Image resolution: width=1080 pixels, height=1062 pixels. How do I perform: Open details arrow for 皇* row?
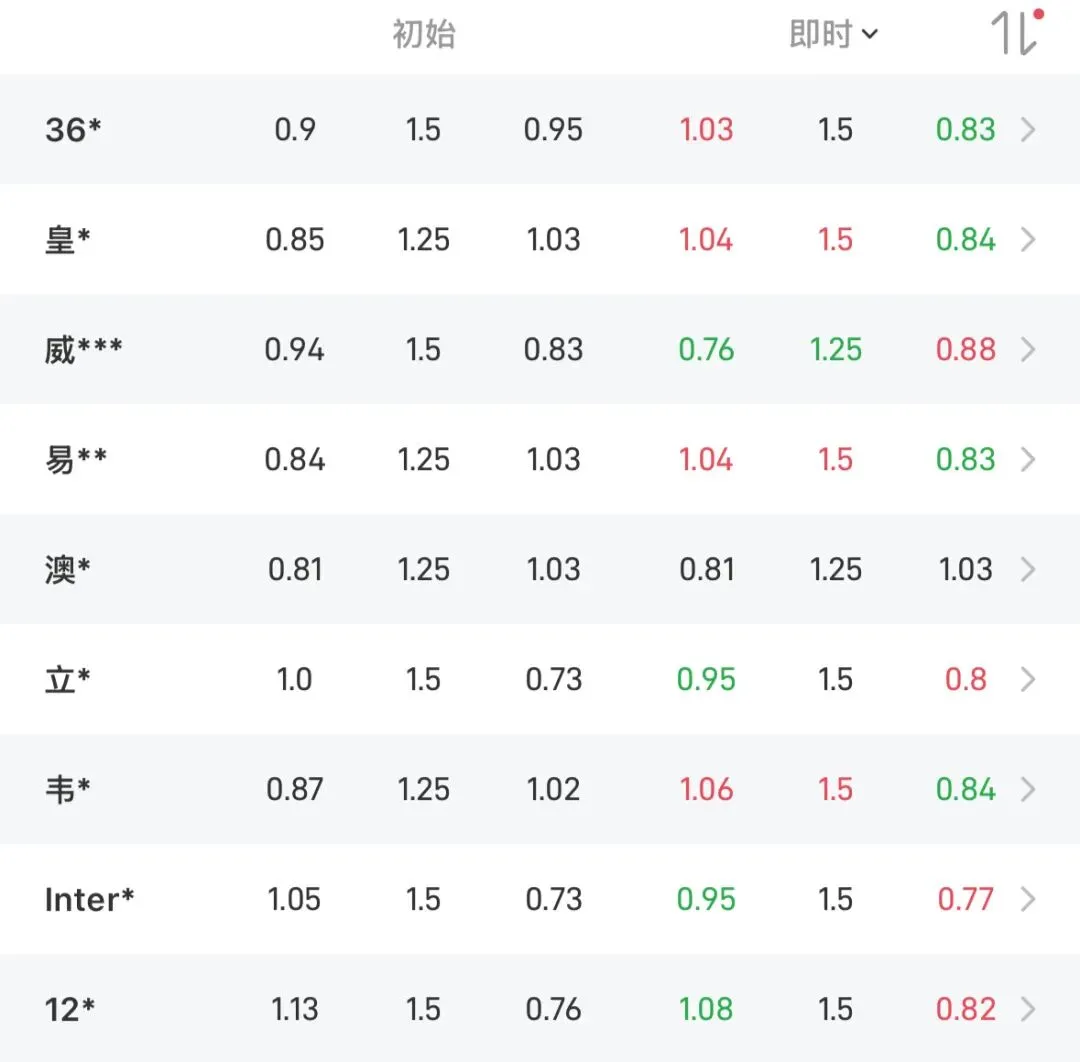[x=1028, y=240]
